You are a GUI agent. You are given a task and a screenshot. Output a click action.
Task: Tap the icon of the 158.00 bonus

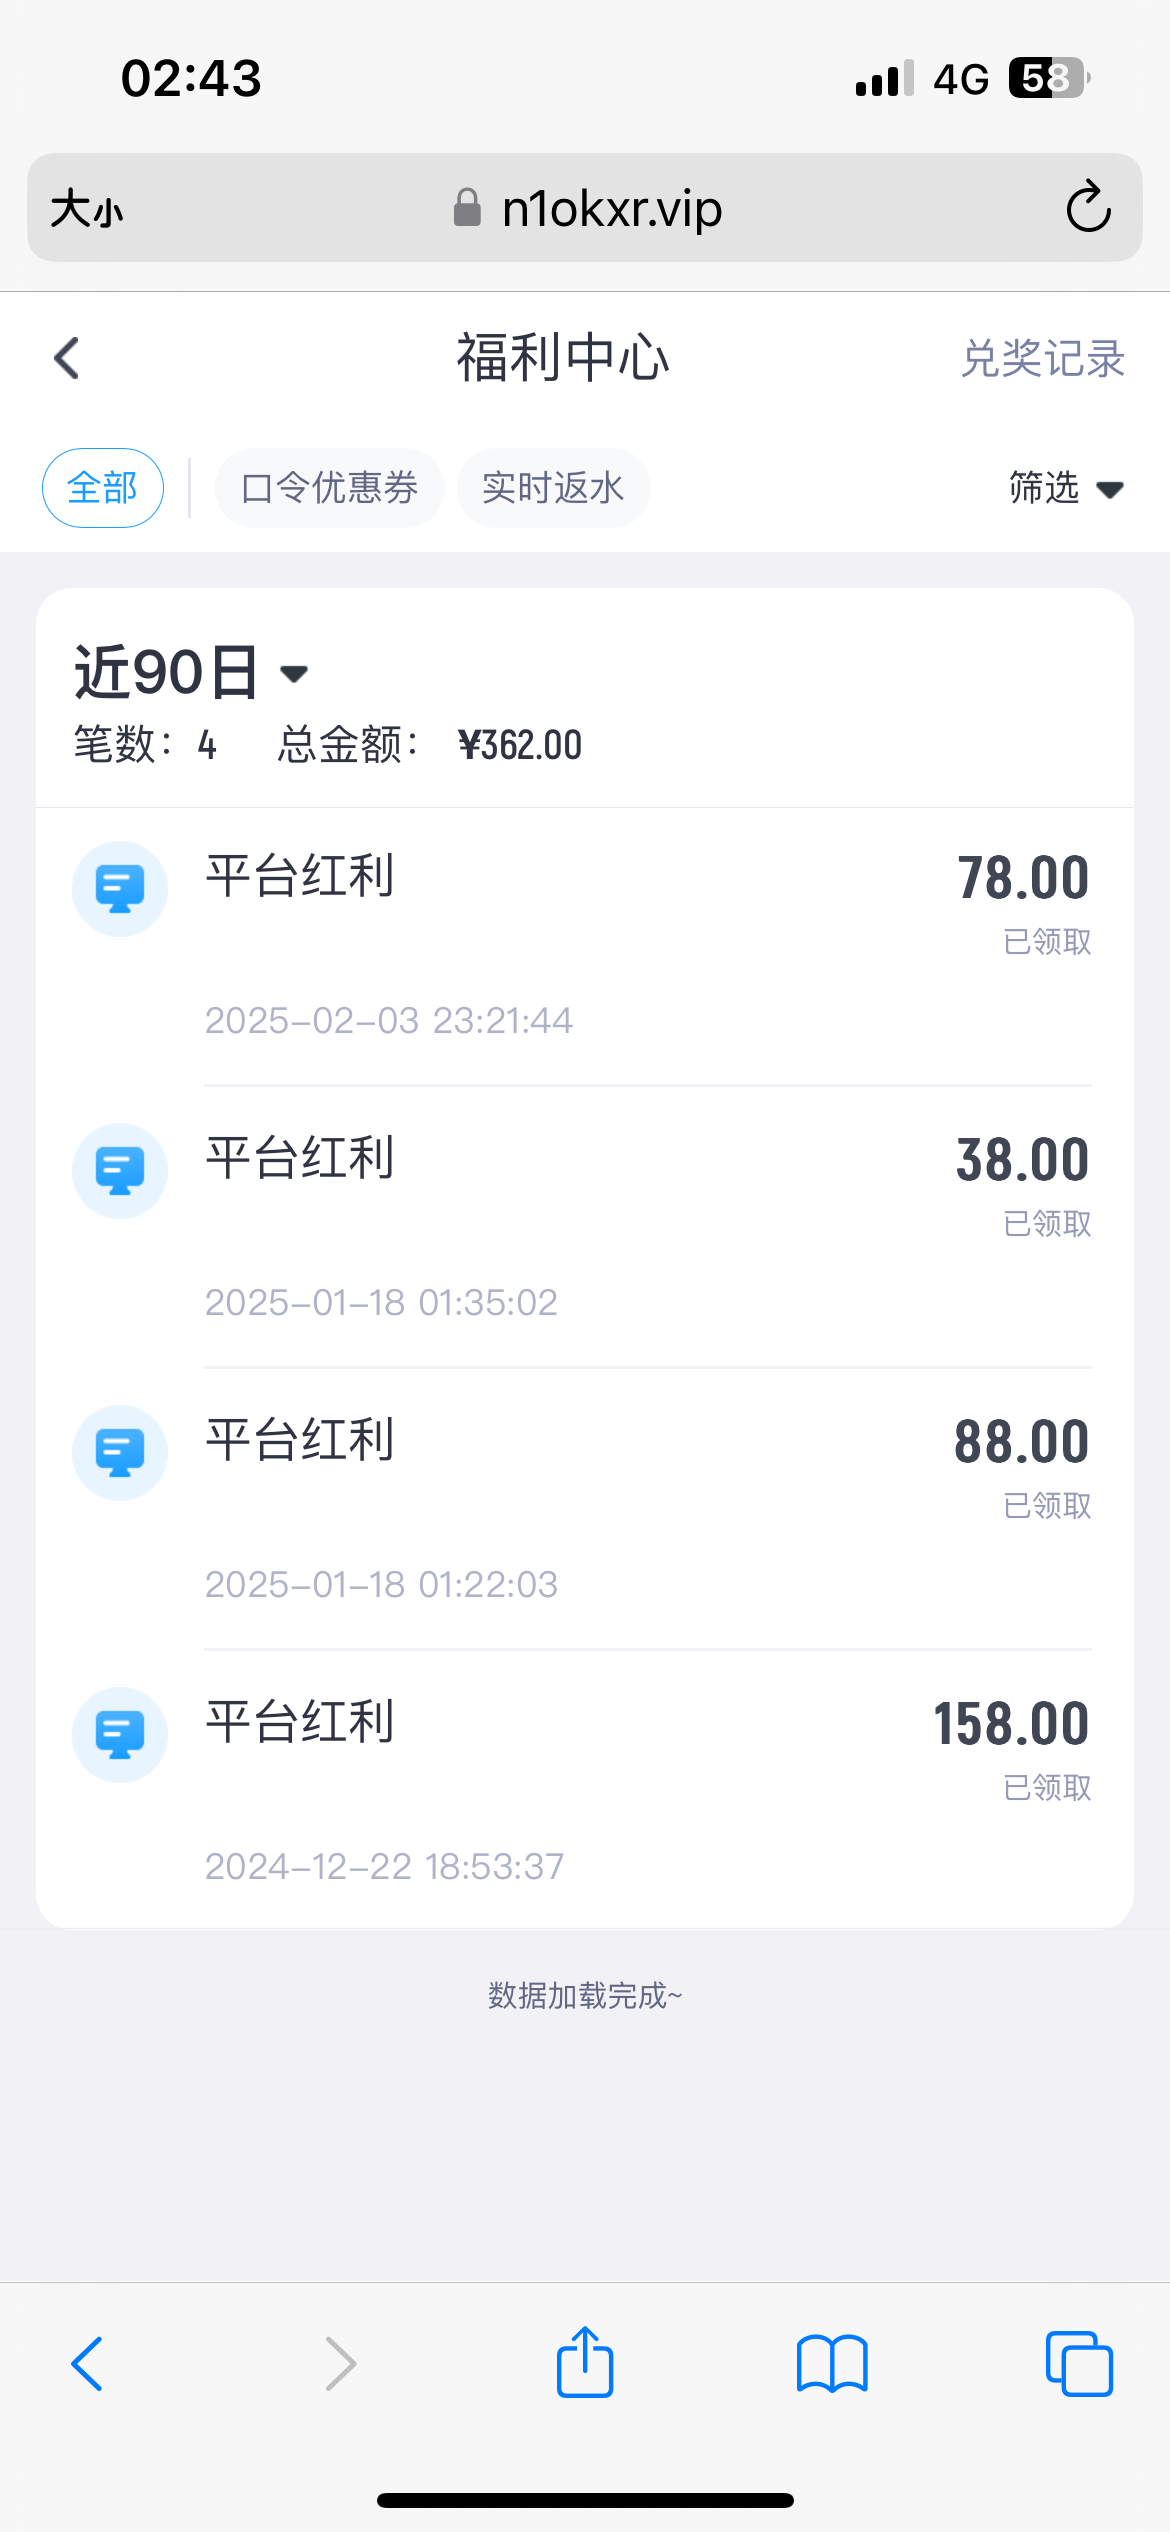pos(120,1735)
